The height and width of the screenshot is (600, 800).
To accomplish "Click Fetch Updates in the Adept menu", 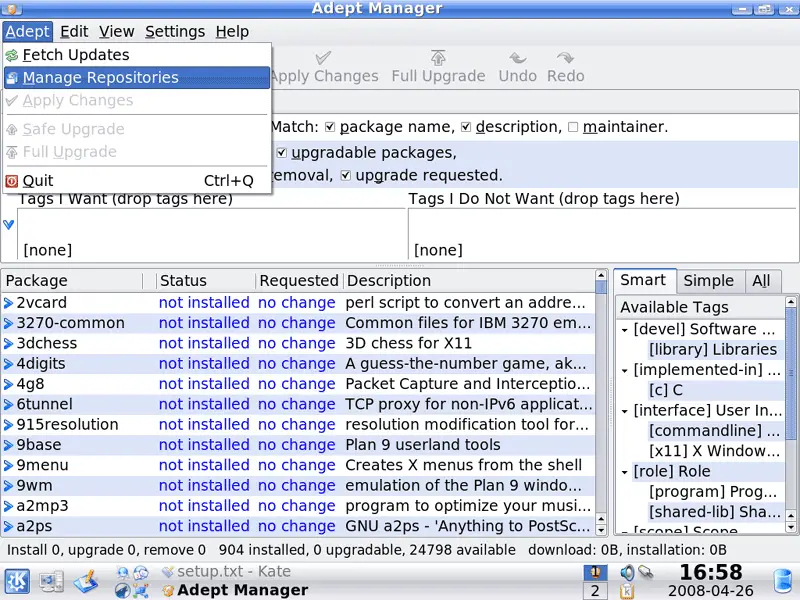I will 137,55.
